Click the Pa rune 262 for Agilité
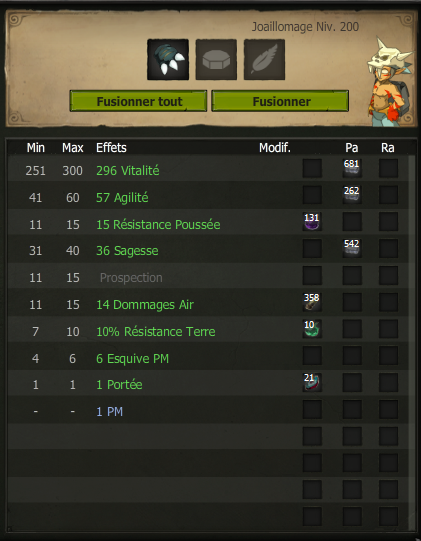421x541 pixels. click(352, 195)
